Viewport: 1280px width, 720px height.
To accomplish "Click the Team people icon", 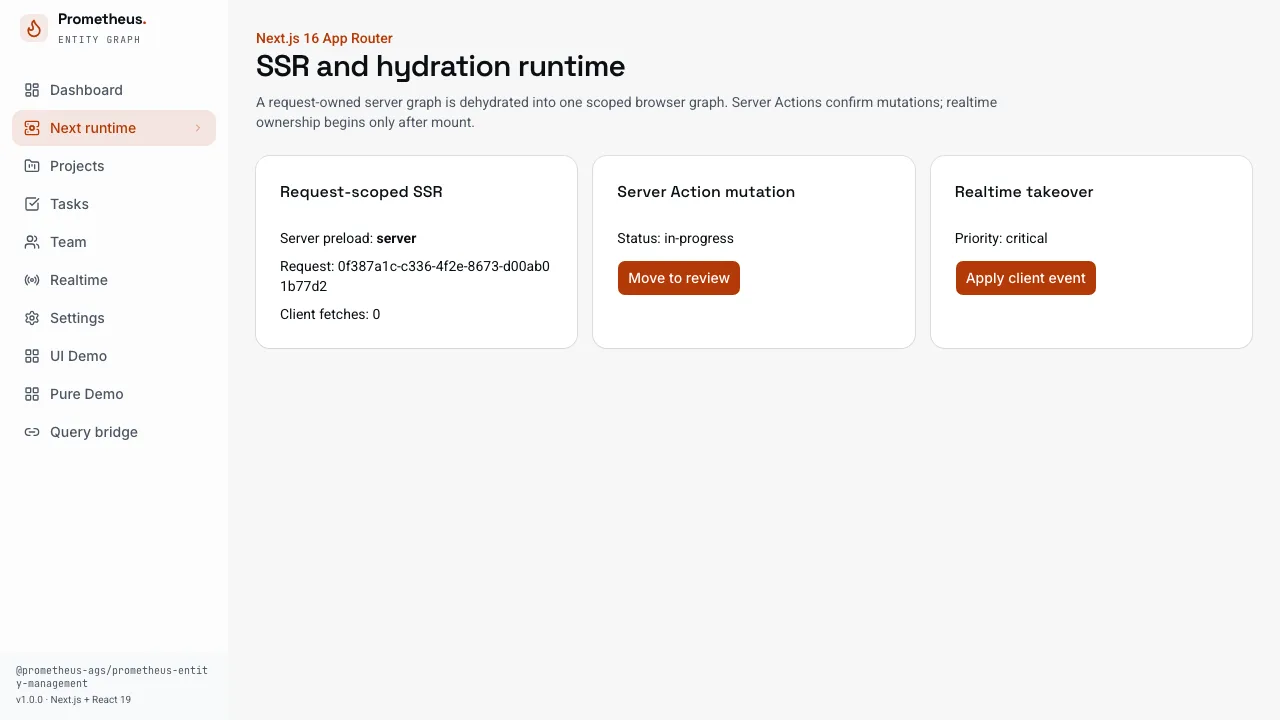I will 32,242.
